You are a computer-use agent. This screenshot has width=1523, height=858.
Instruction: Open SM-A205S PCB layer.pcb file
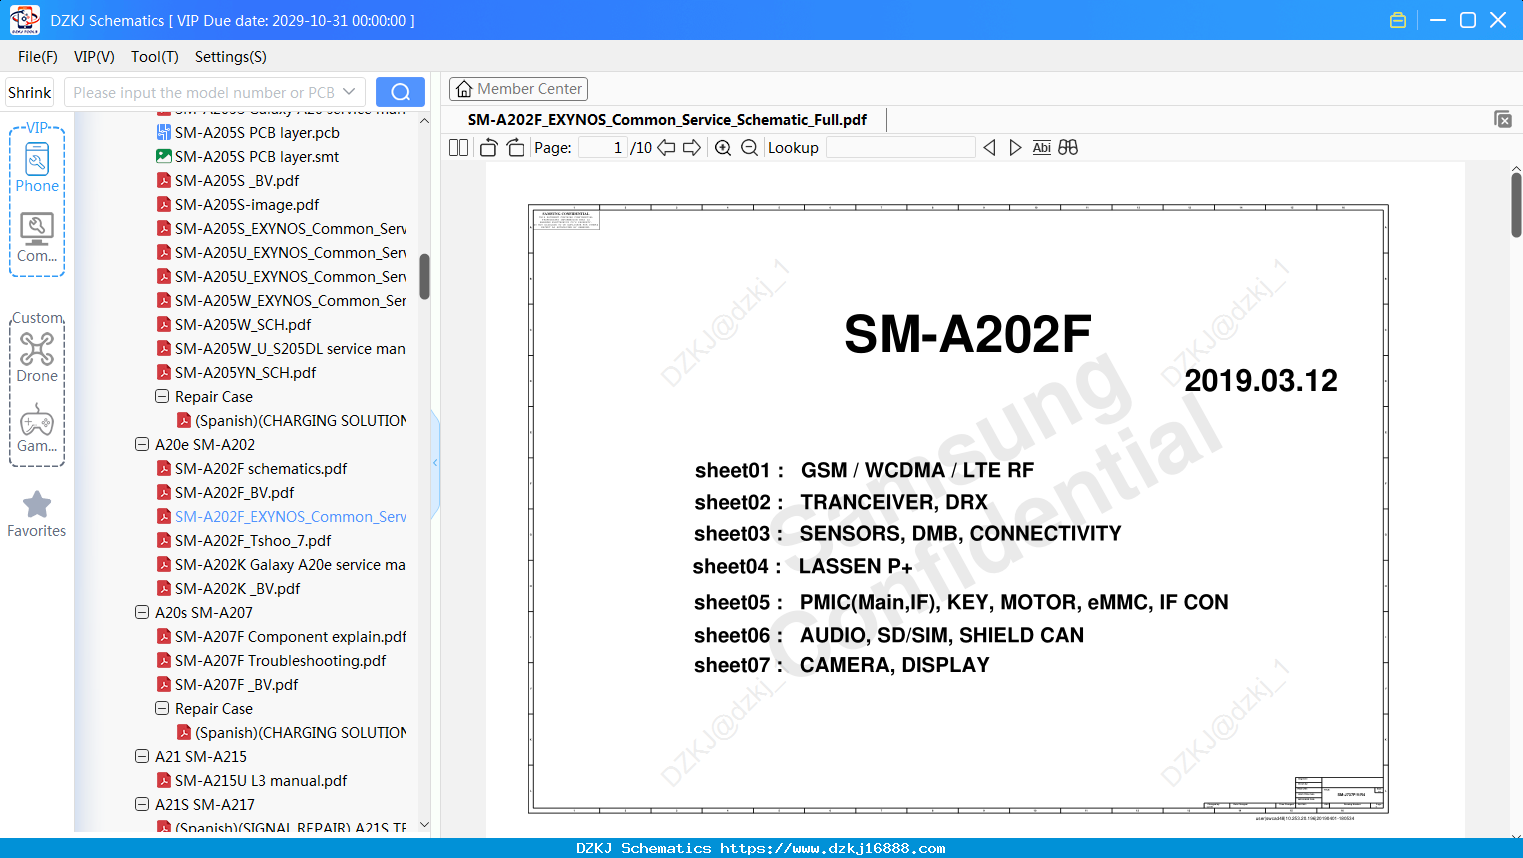[257, 132]
